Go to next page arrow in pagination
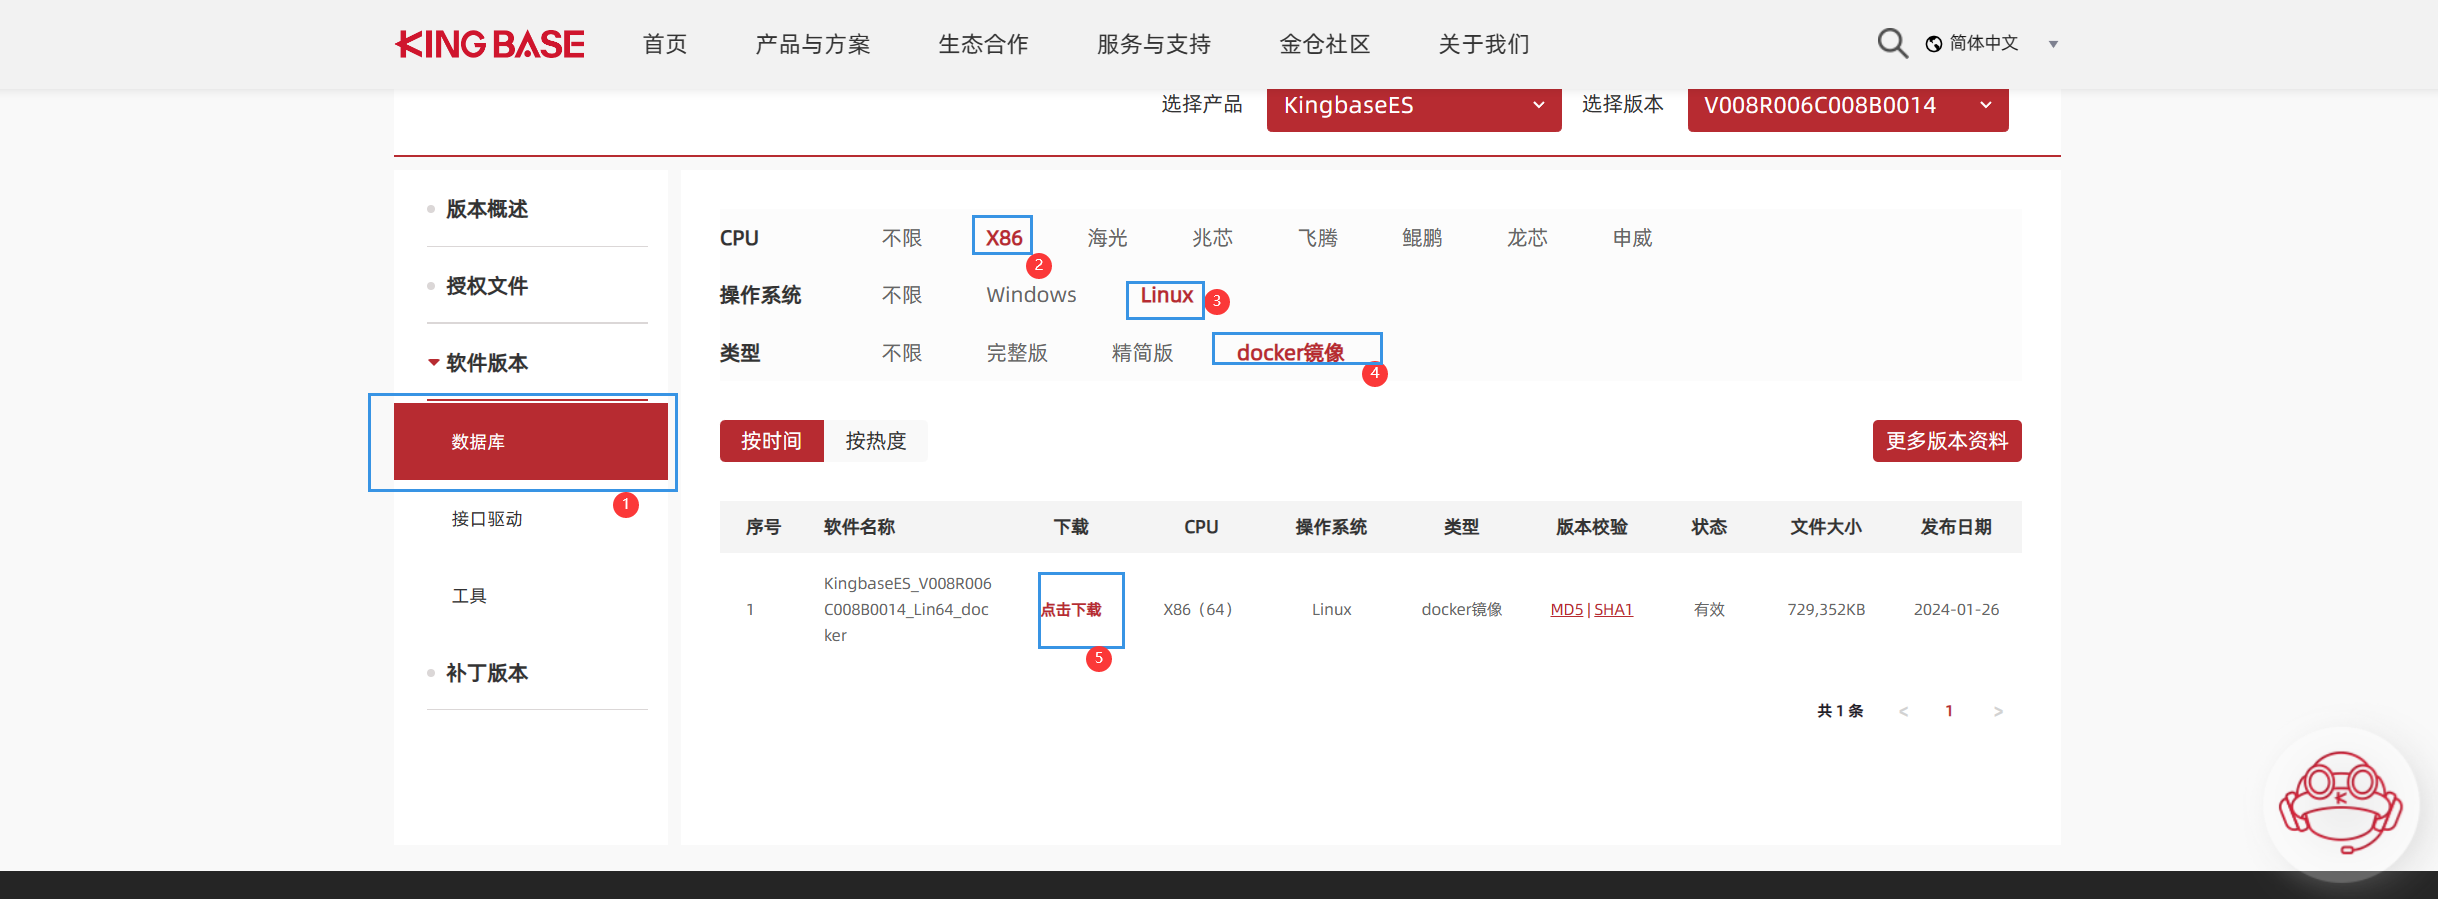The height and width of the screenshot is (899, 2438). [1998, 711]
